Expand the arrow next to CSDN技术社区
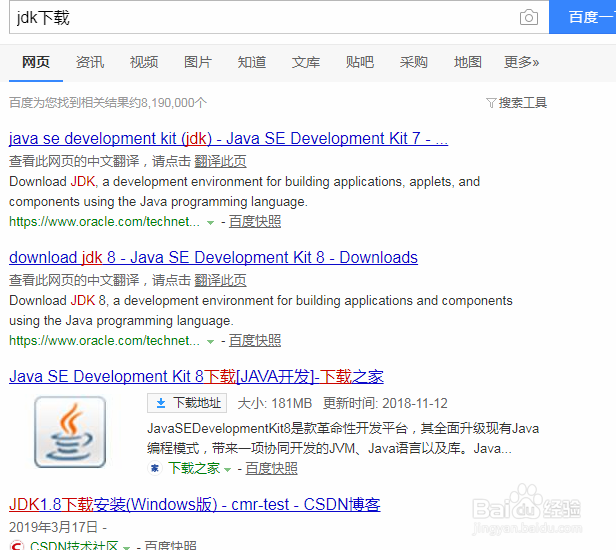 tap(126, 547)
